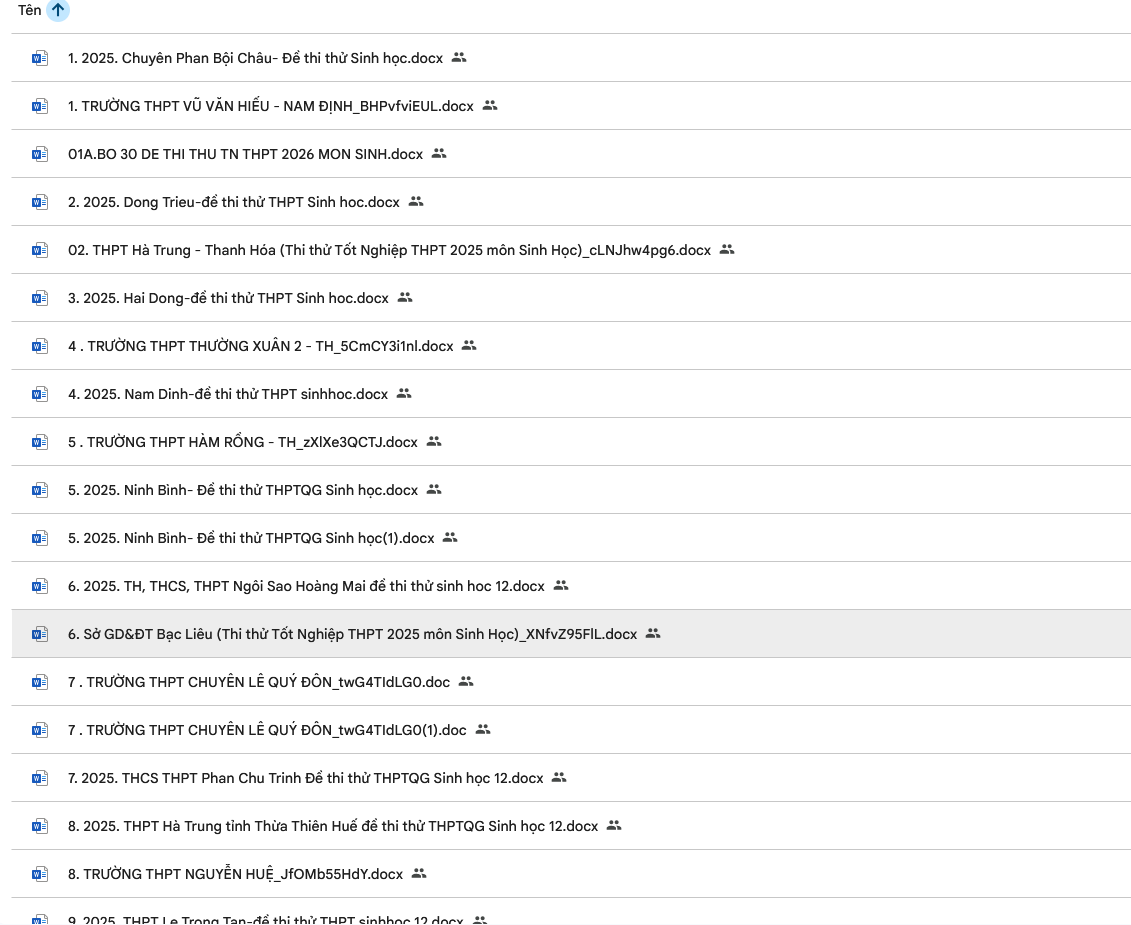1131x925 pixels.
Task: Select 4. 2025. Nam Dinh đề thi thử file
Action: [x=571, y=394]
